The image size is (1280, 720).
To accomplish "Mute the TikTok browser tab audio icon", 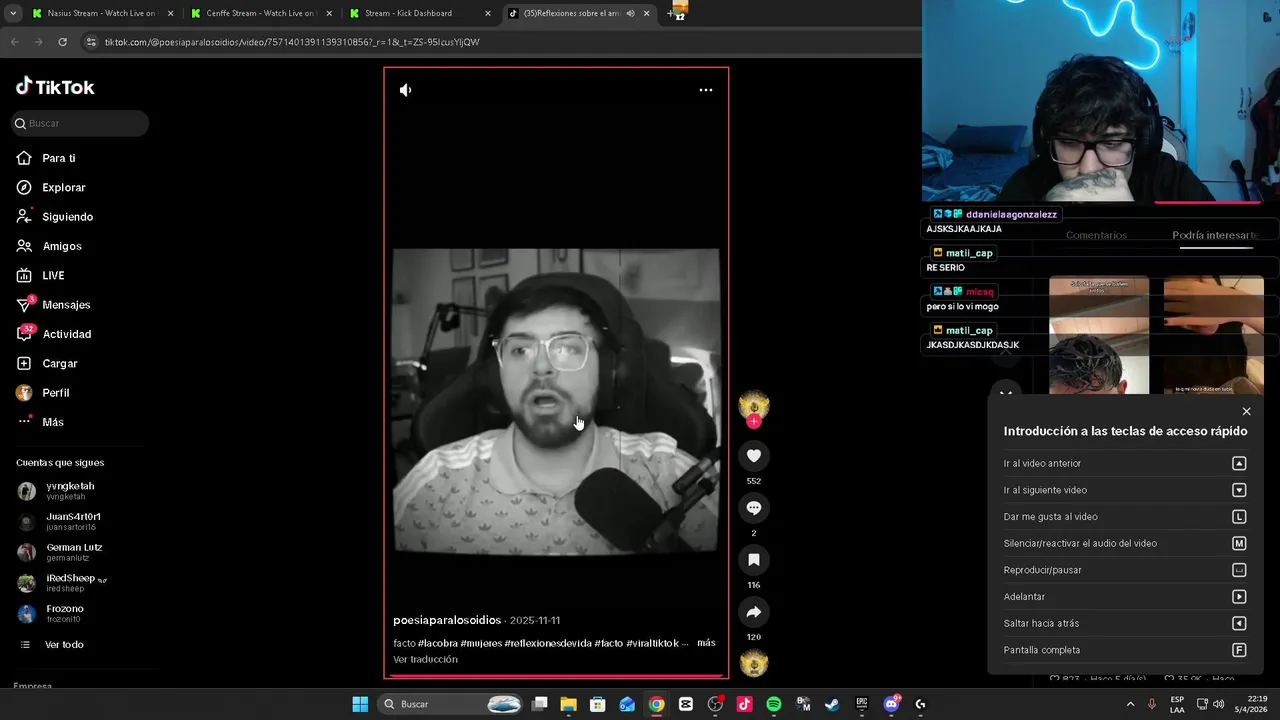I will [630, 13].
